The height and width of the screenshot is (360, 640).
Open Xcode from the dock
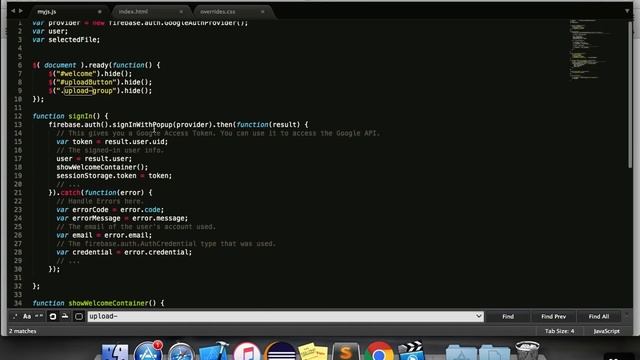pos(213,351)
